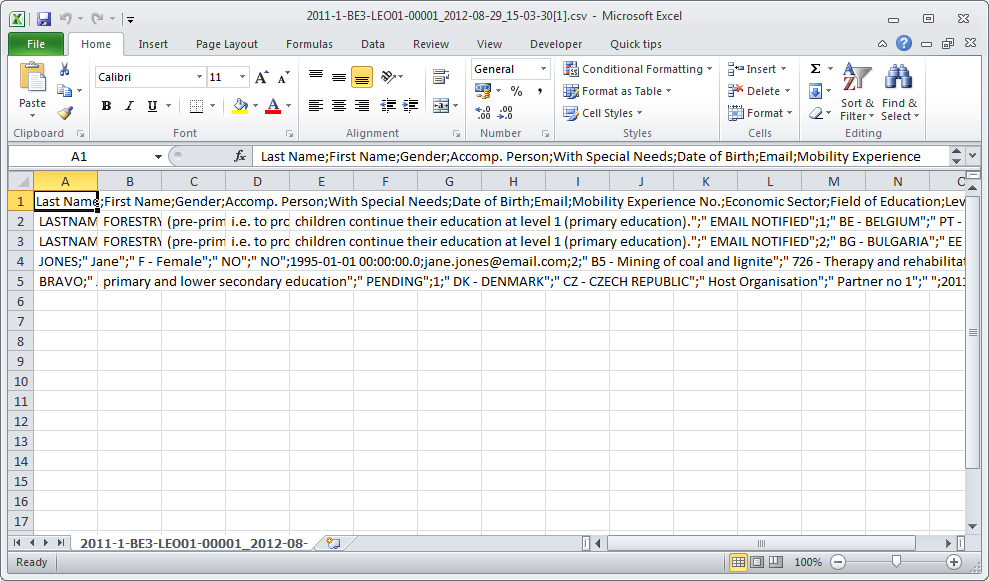Click the formula bar text field
Image resolution: width=989 pixels, height=581 pixels.
click(599, 156)
